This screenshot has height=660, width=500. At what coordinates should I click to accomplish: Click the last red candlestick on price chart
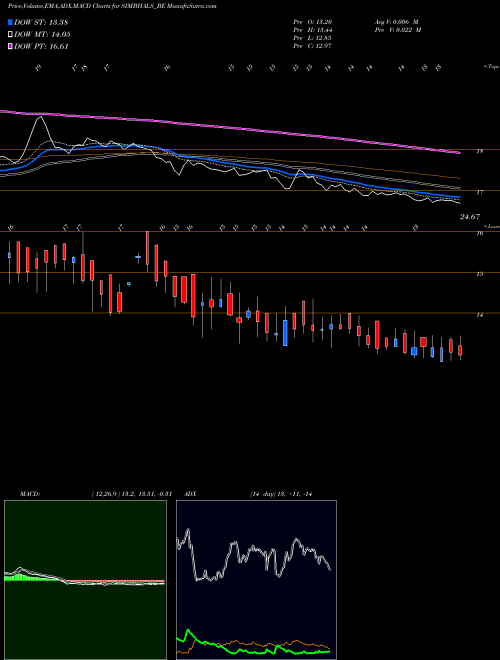tap(460, 350)
